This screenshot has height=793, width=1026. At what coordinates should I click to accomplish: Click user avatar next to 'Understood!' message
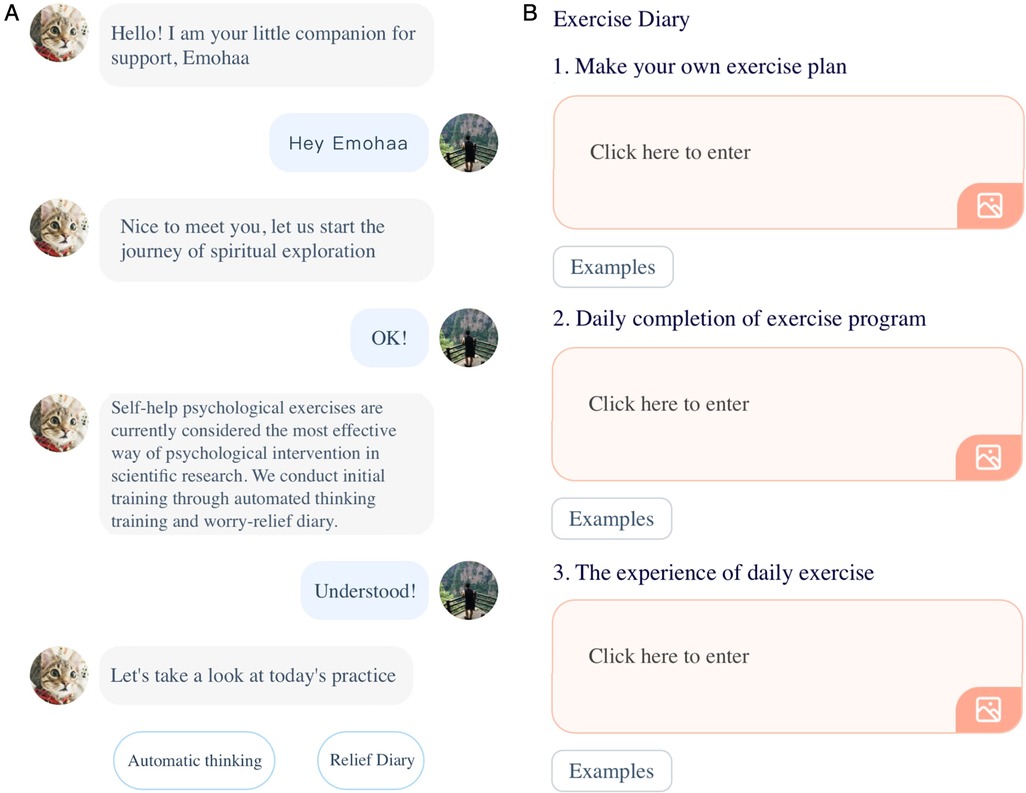[x=469, y=590]
